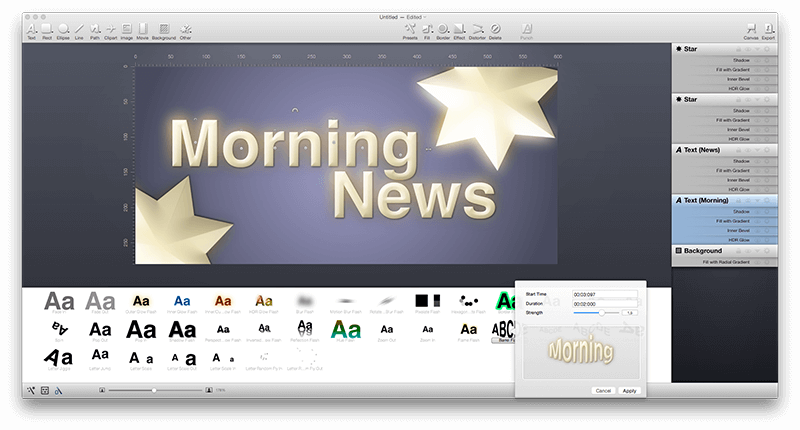
Task: Select the Ellipse shape tool
Action: coord(63,31)
